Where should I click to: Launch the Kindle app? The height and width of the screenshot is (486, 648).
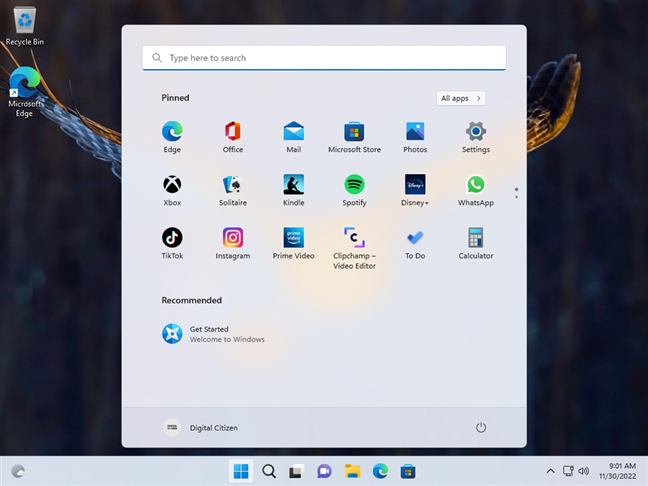[x=293, y=191]
